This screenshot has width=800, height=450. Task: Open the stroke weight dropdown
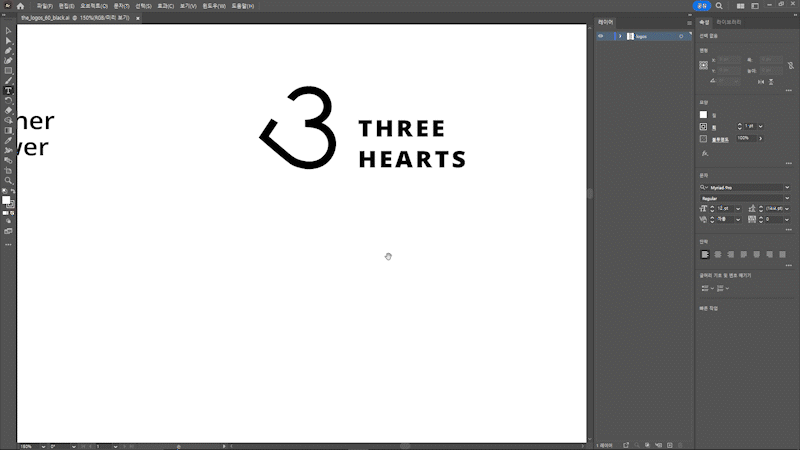coord(760,126)
